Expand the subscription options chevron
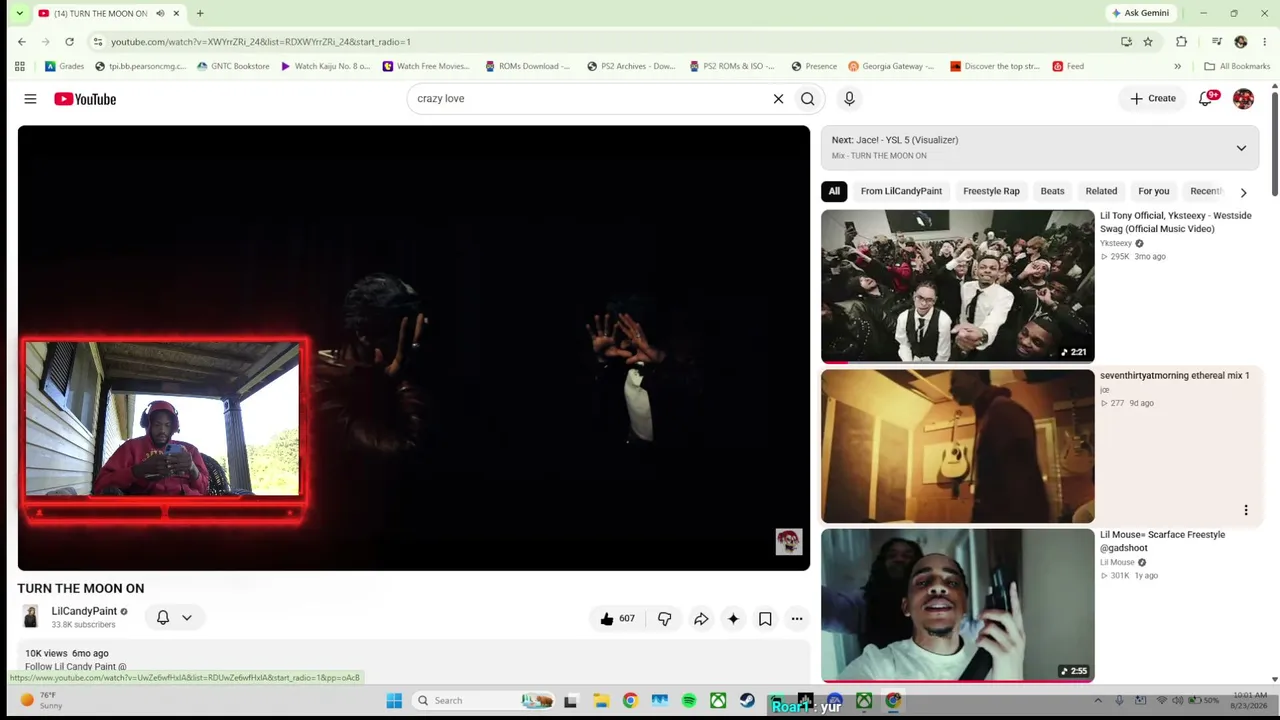 [x=187, y=618]
